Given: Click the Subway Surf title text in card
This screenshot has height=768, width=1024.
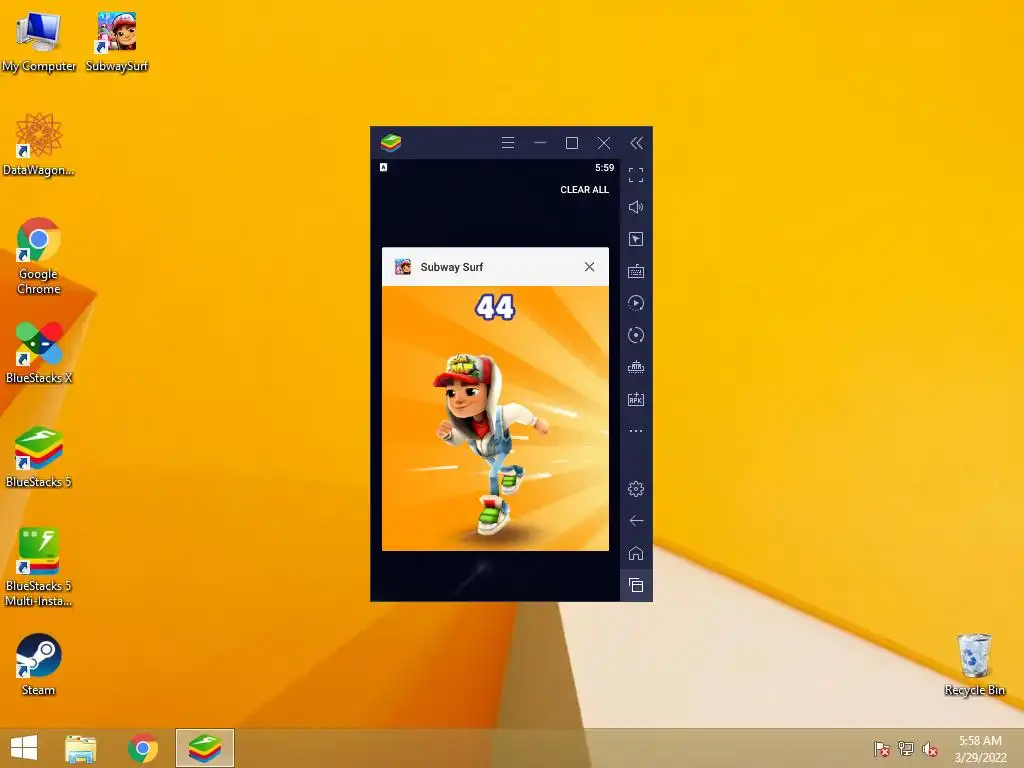Looking at the screenshot, I should coord(451,267).
